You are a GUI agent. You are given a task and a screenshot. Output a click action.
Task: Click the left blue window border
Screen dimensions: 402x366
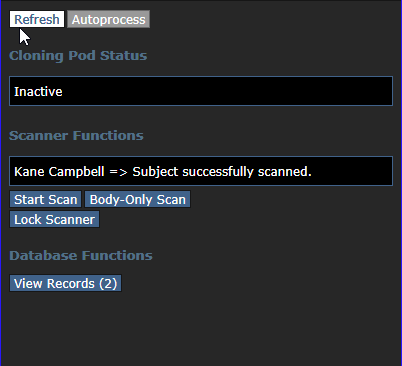click(1, 183)
